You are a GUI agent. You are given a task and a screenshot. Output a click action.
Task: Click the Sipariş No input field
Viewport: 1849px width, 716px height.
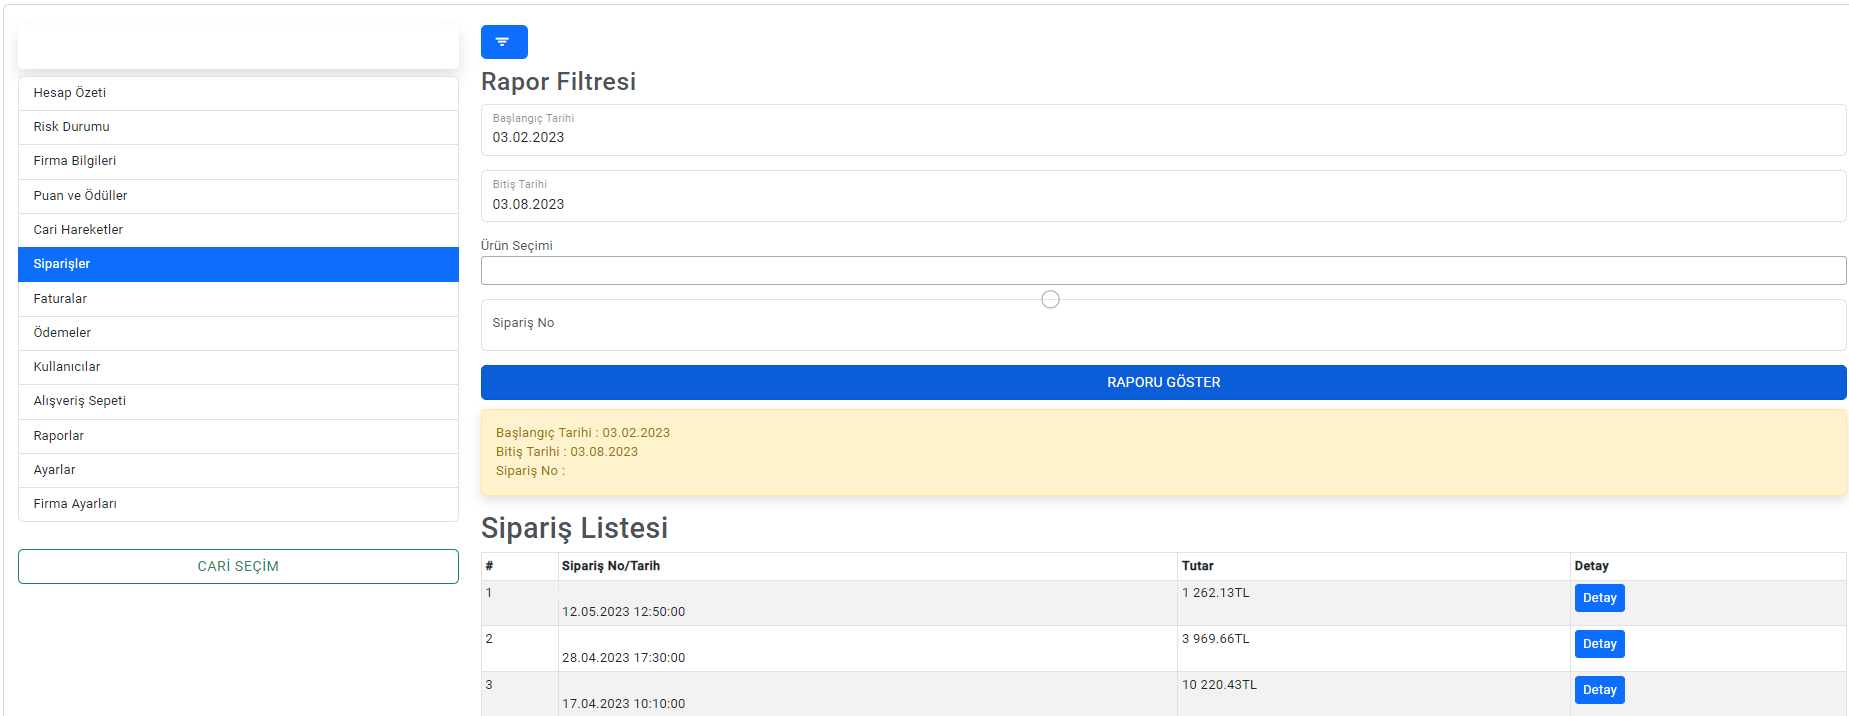(x=1162, y=325)
